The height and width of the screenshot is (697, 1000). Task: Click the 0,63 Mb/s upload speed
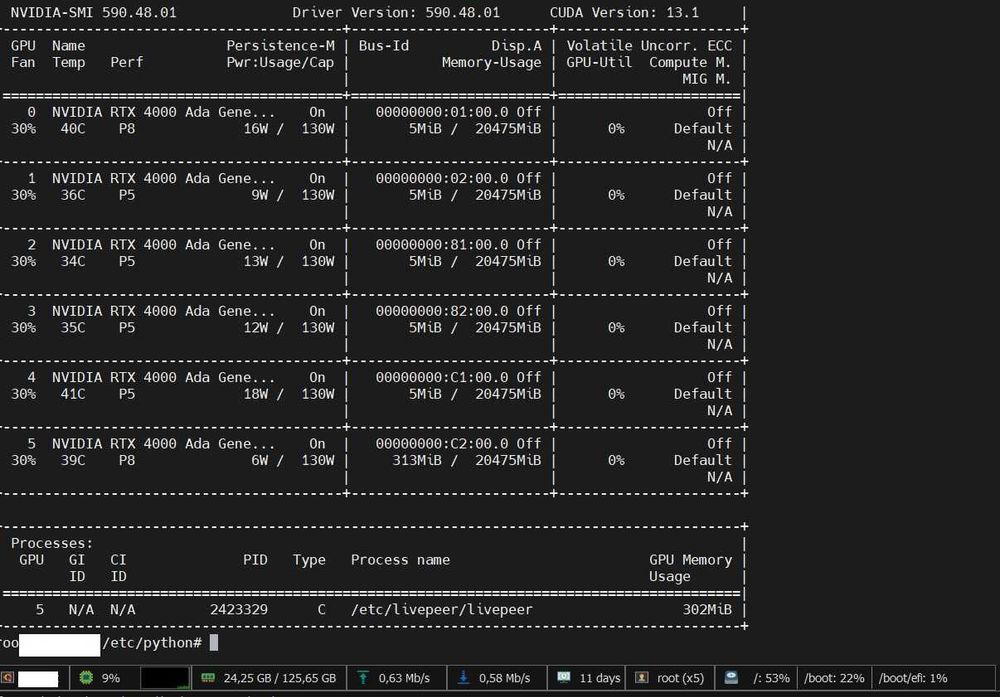(404, 678)
